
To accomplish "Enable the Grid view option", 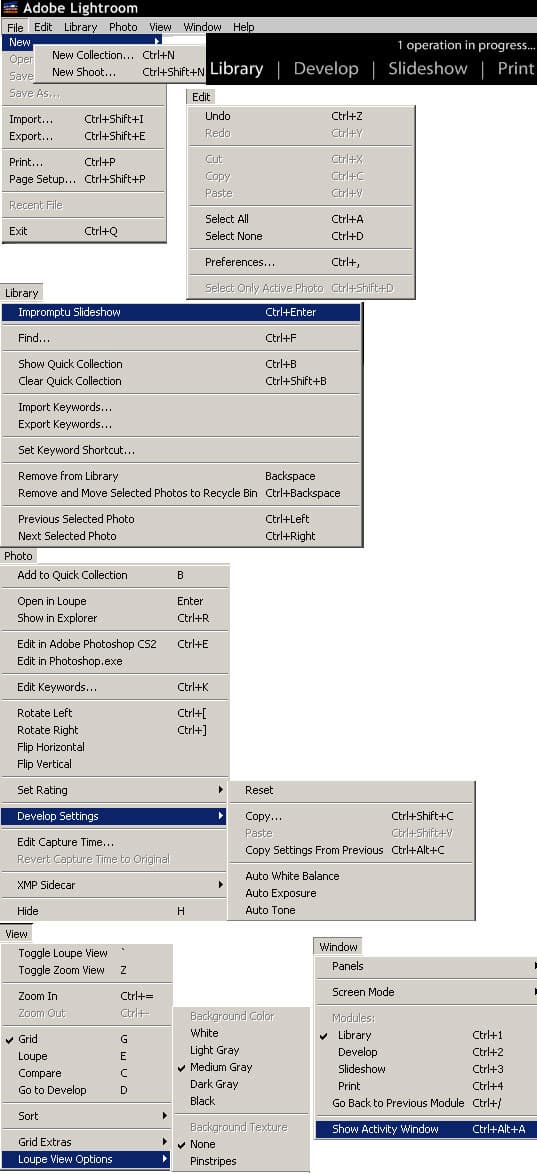I will click(86, 1039).
